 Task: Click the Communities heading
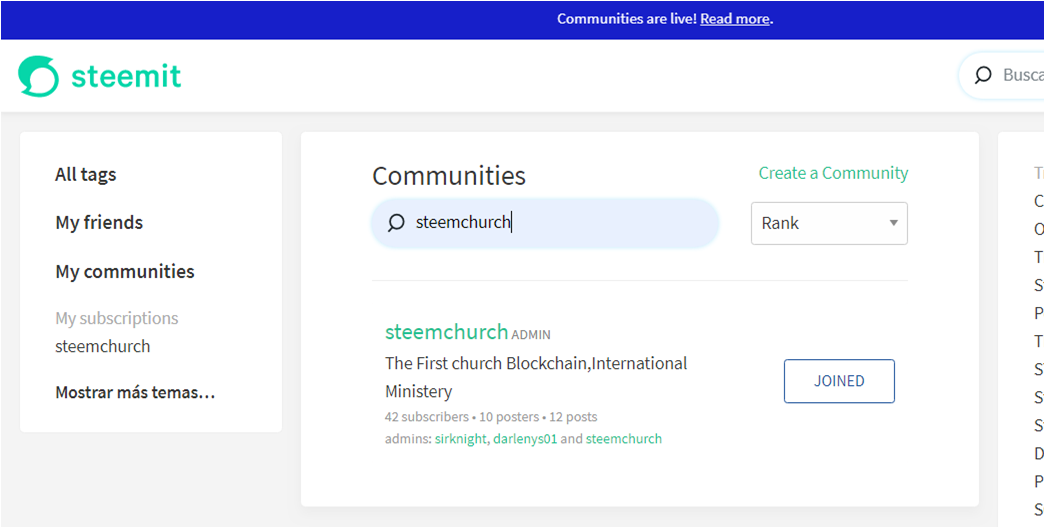pos(449,176)
